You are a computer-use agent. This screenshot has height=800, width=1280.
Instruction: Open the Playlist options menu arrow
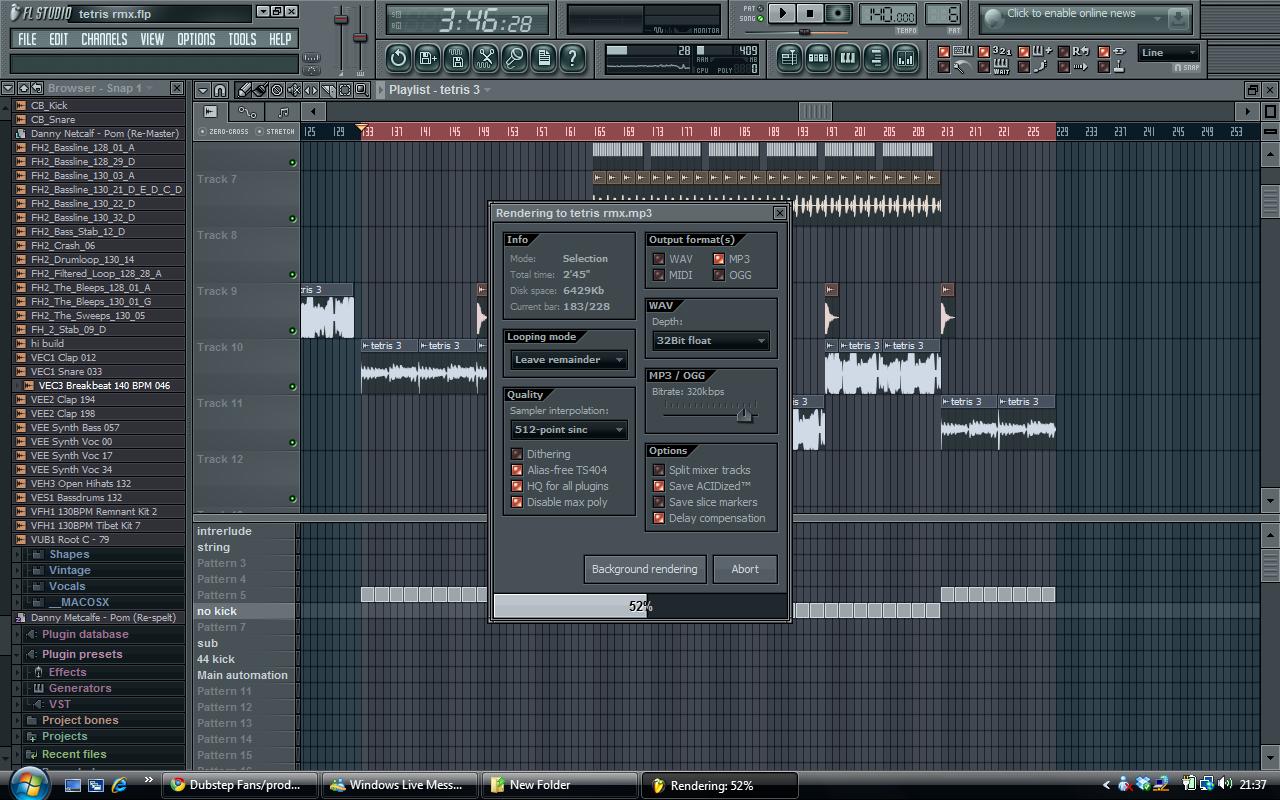[203, 90]
